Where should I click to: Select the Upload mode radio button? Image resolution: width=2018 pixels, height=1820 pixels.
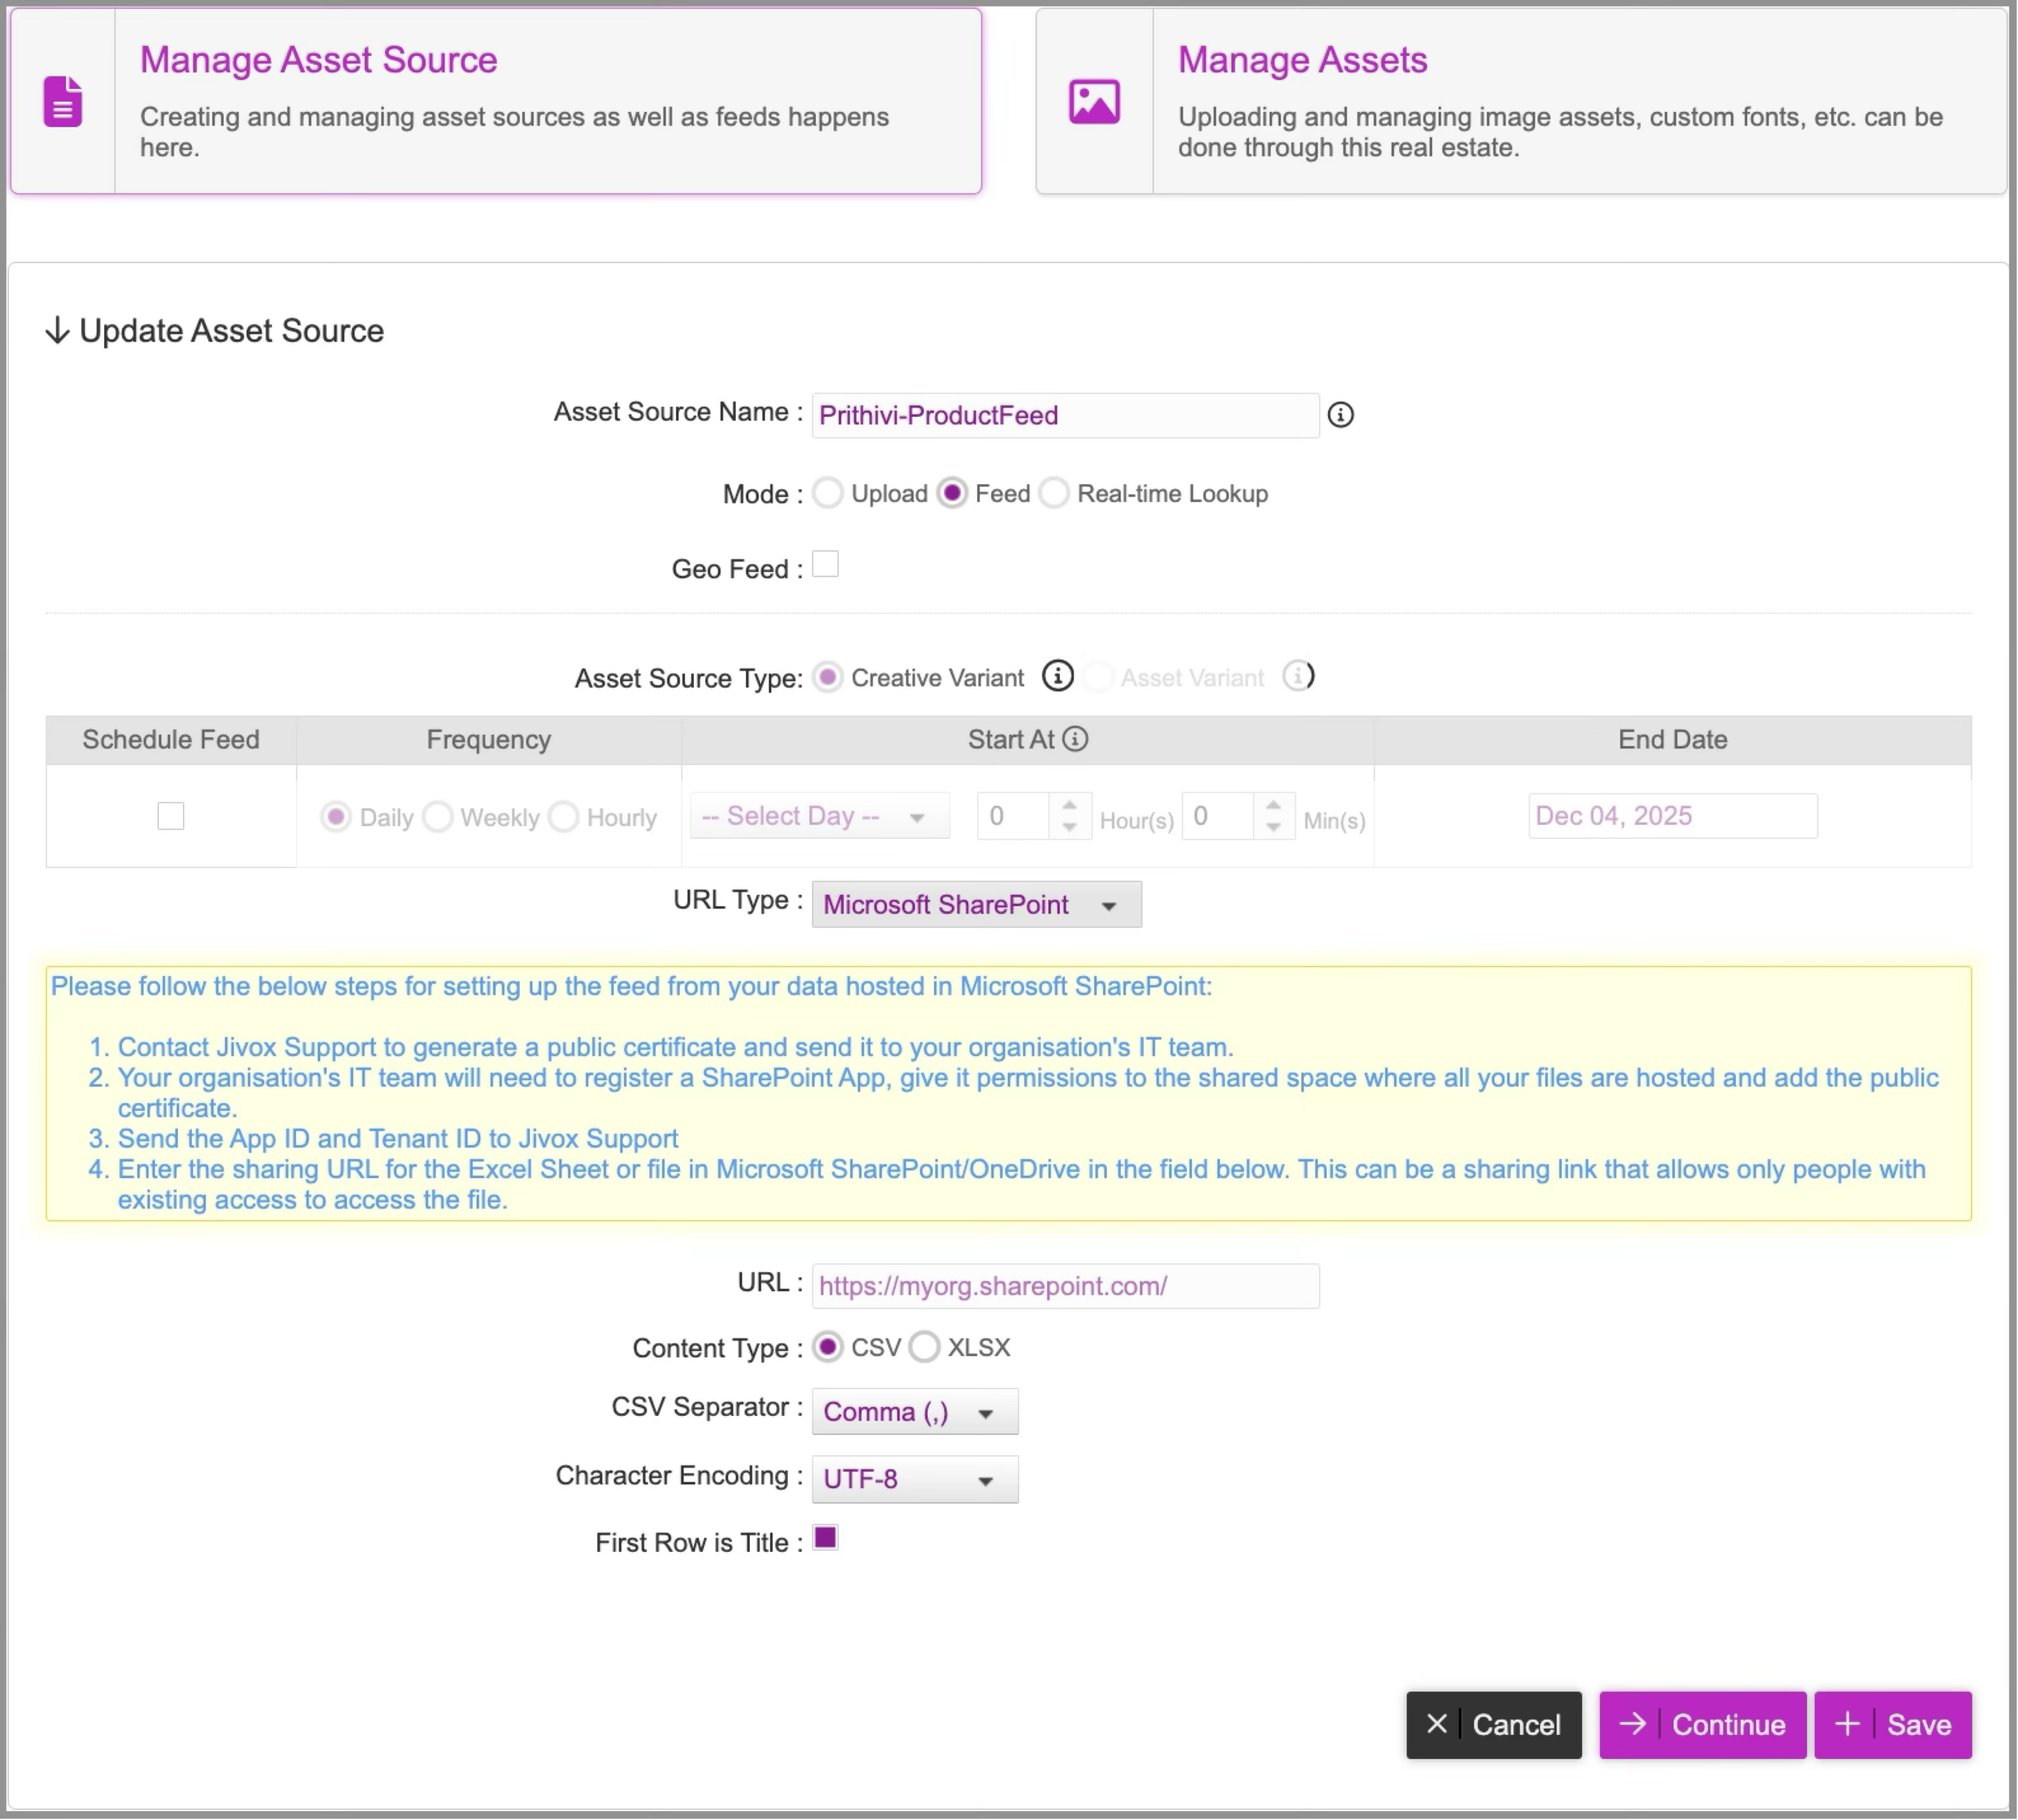tap(828, 493)
